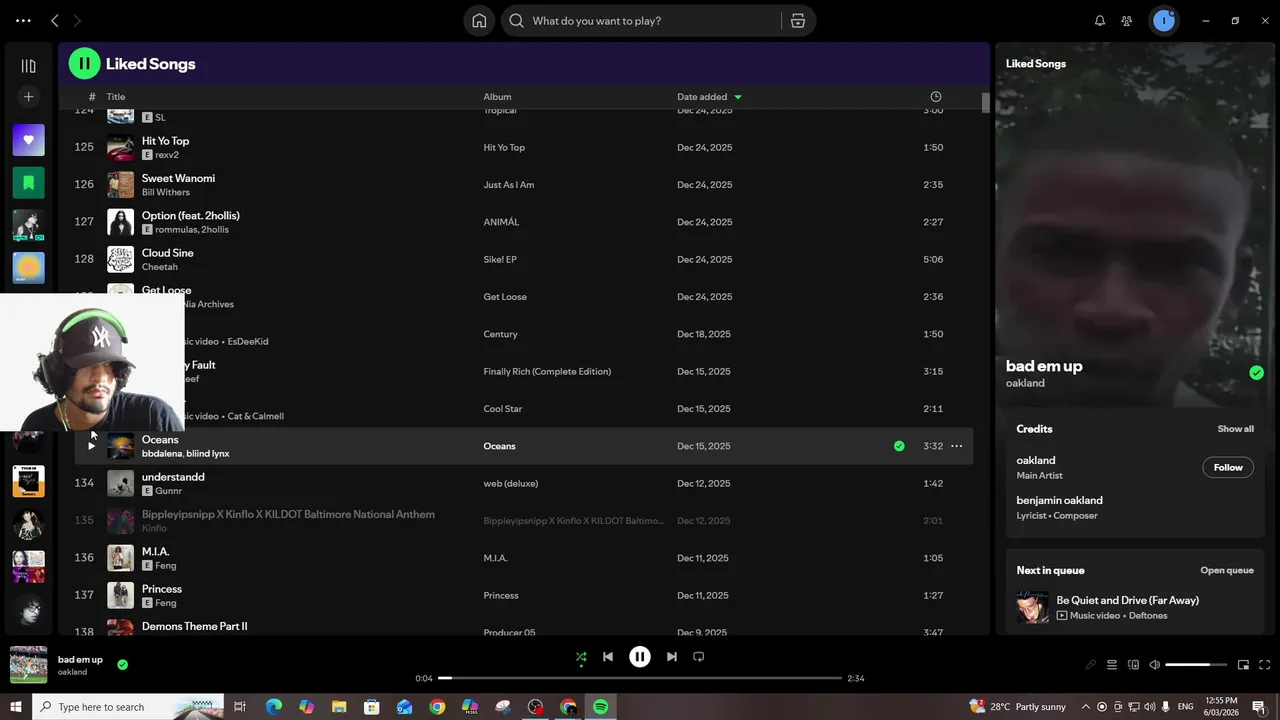Open more options for Oceans row
The height and width of the screenshot is (720, 1280).
click(956, 446)
